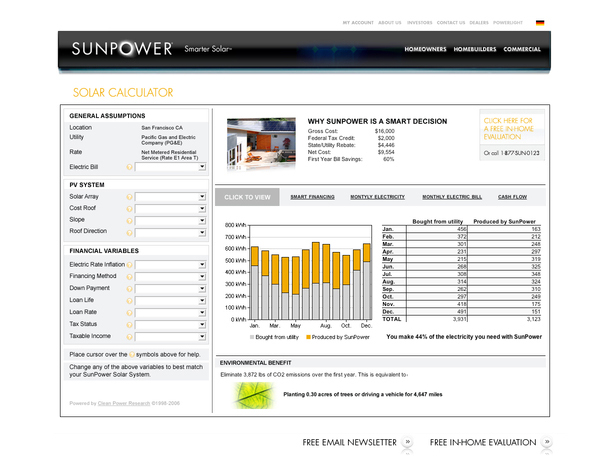The image size is (600, 471).
Task: Open the Homebuilders navigation menu
Action: [475, 49]
